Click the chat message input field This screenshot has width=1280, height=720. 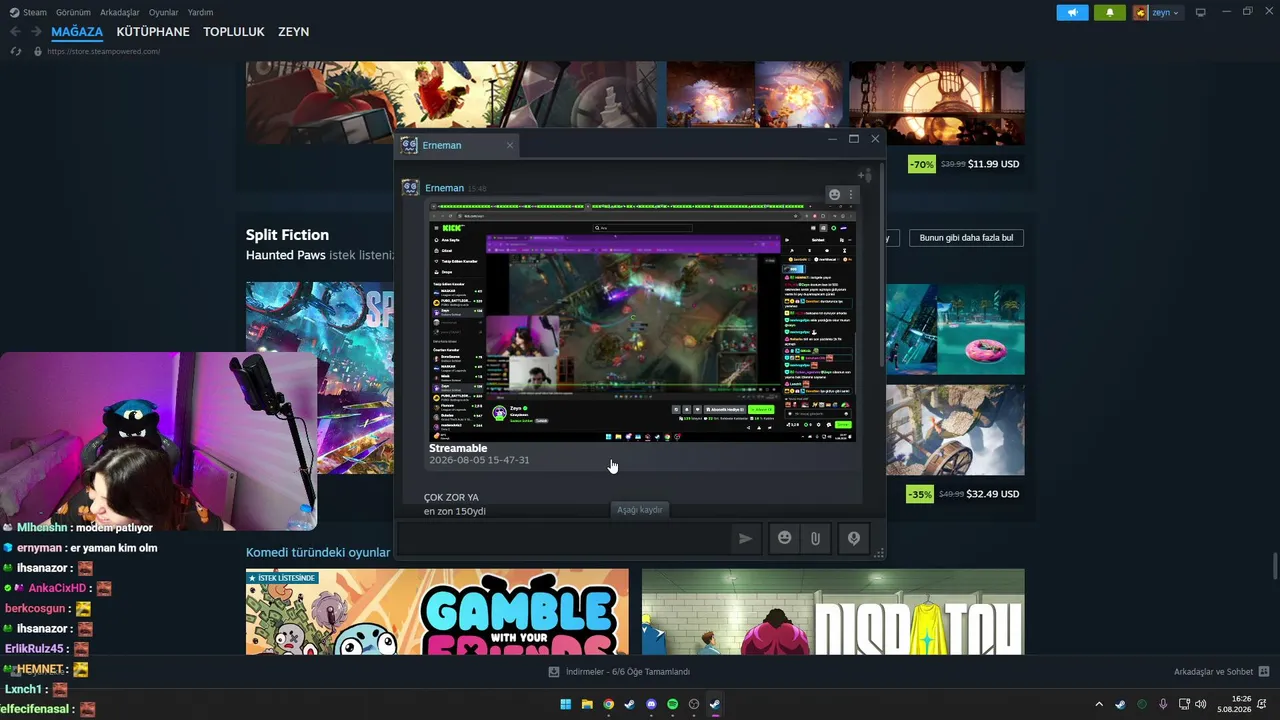tap(563, 538)
